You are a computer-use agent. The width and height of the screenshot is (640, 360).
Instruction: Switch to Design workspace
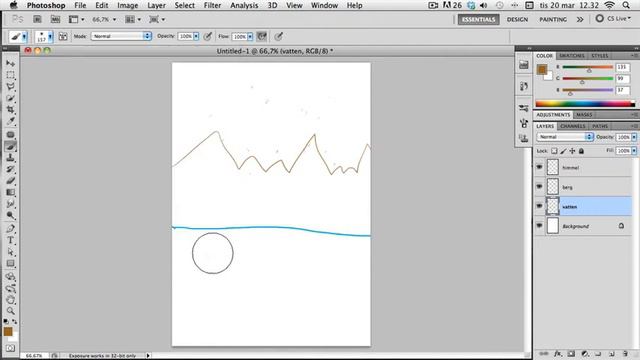pos(517,19)
